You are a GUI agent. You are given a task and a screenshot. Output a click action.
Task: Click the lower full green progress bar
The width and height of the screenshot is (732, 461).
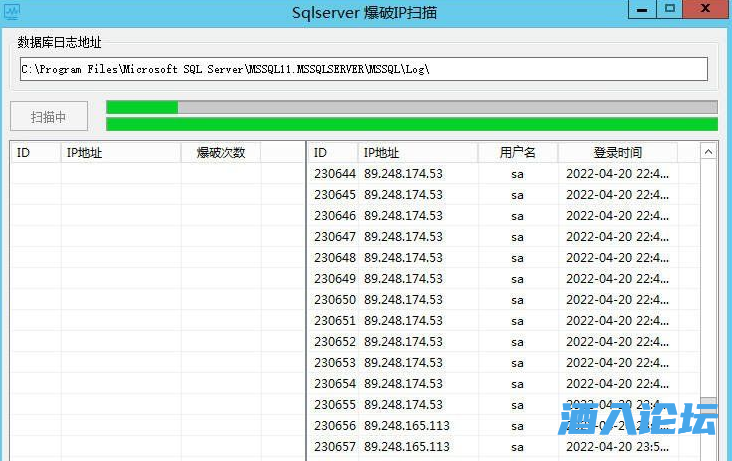pyautogui.click(x=411, y=124)
